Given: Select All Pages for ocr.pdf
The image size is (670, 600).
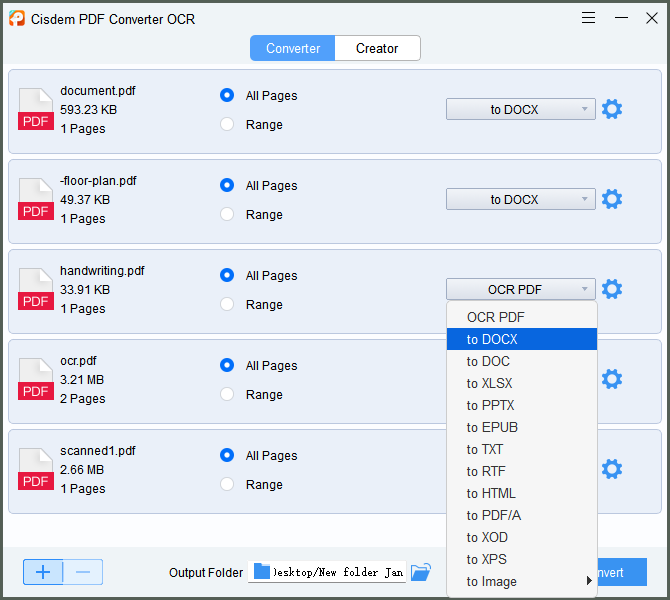Looking at the screenshot, I should [x=227, y=365].
